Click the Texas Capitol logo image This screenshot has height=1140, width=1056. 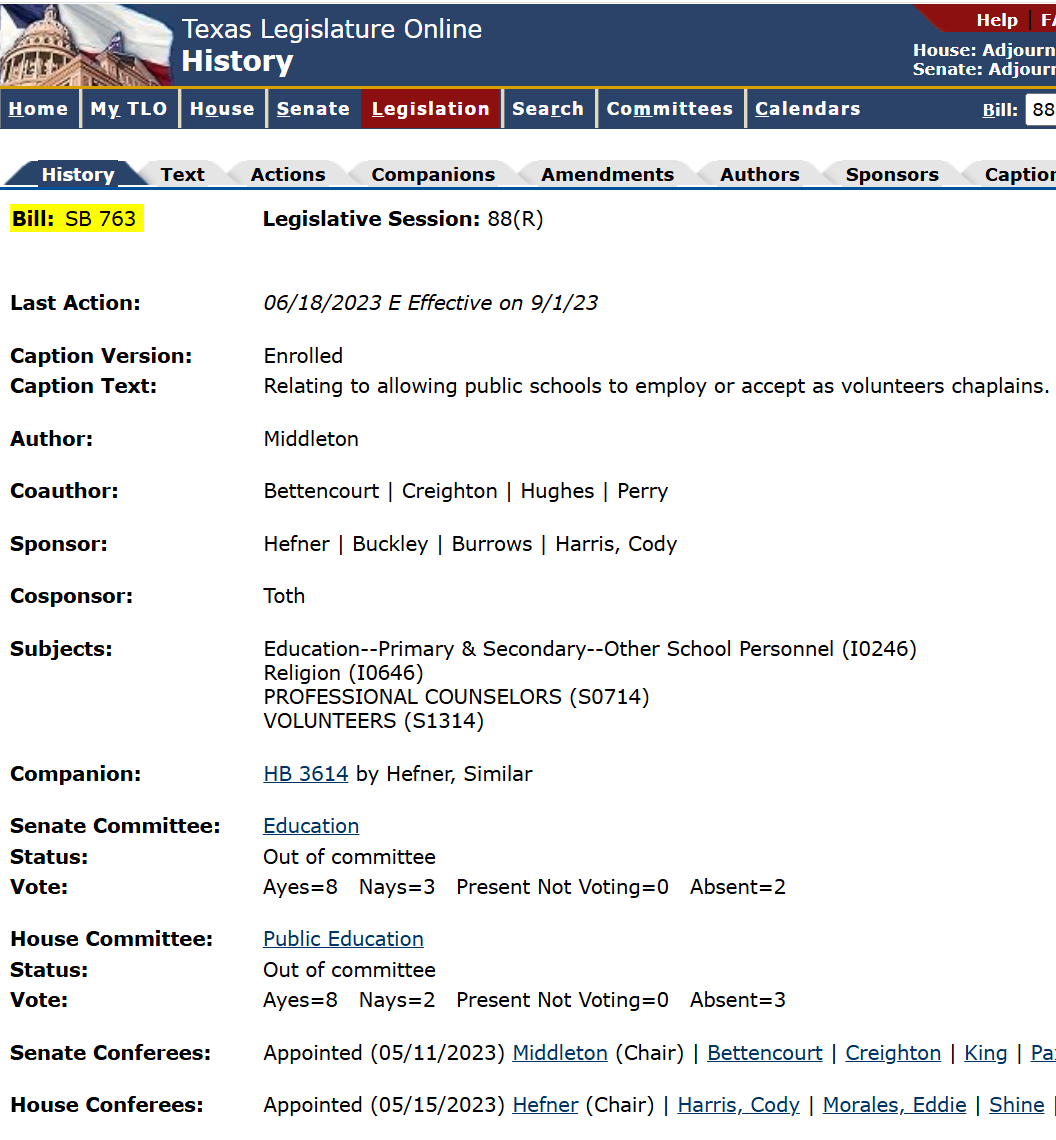87,44
